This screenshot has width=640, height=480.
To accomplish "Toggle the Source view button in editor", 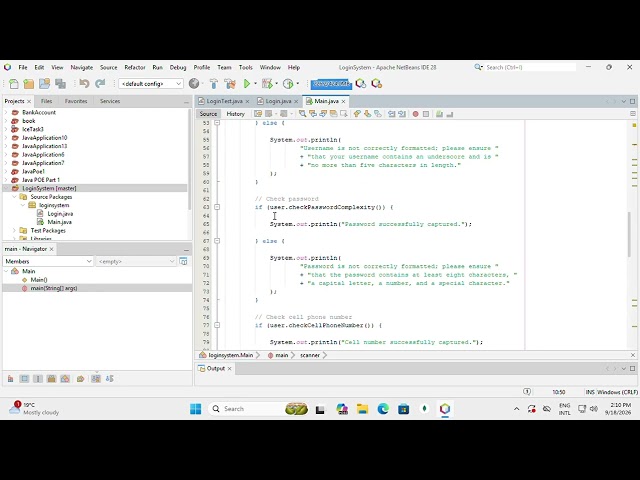I will (208, 114).
